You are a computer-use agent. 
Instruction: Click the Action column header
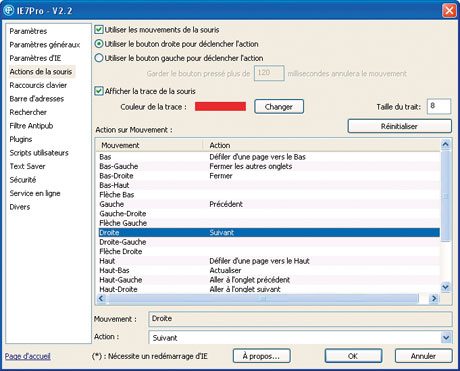pyautogui.click(x=322, y=145)
